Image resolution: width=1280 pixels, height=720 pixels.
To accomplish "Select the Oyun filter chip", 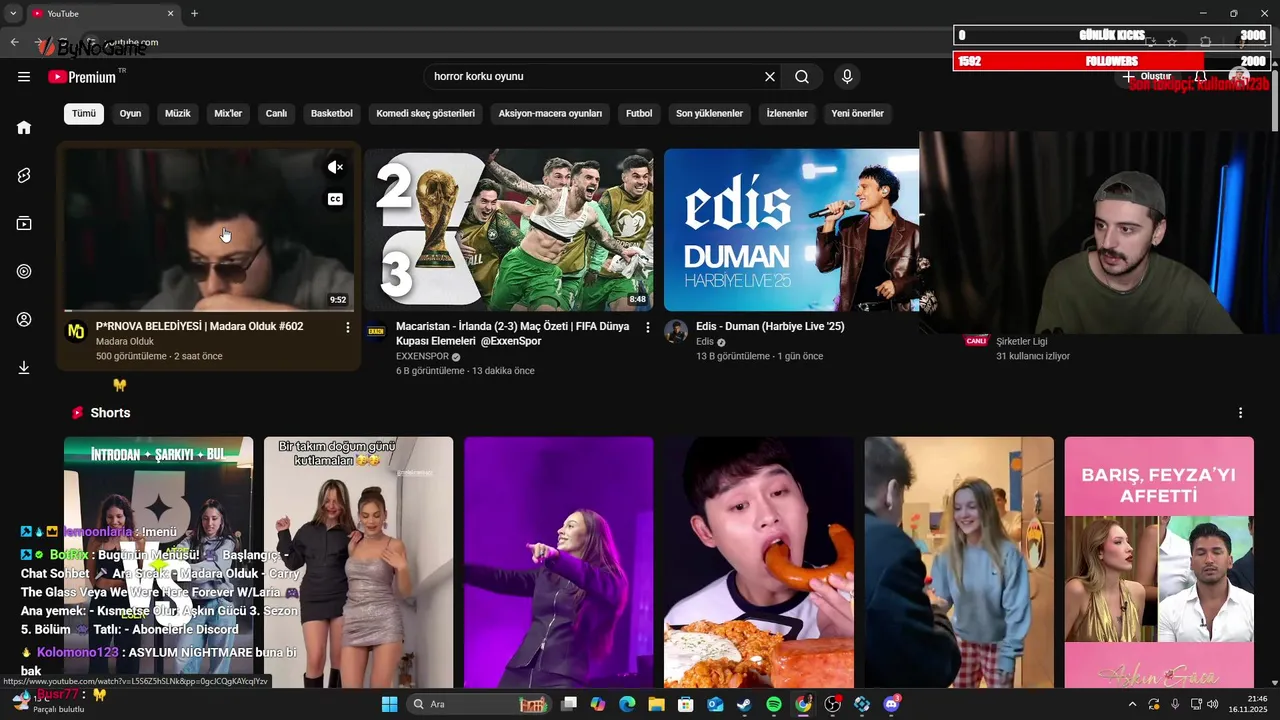I will [x=130, y=113].
